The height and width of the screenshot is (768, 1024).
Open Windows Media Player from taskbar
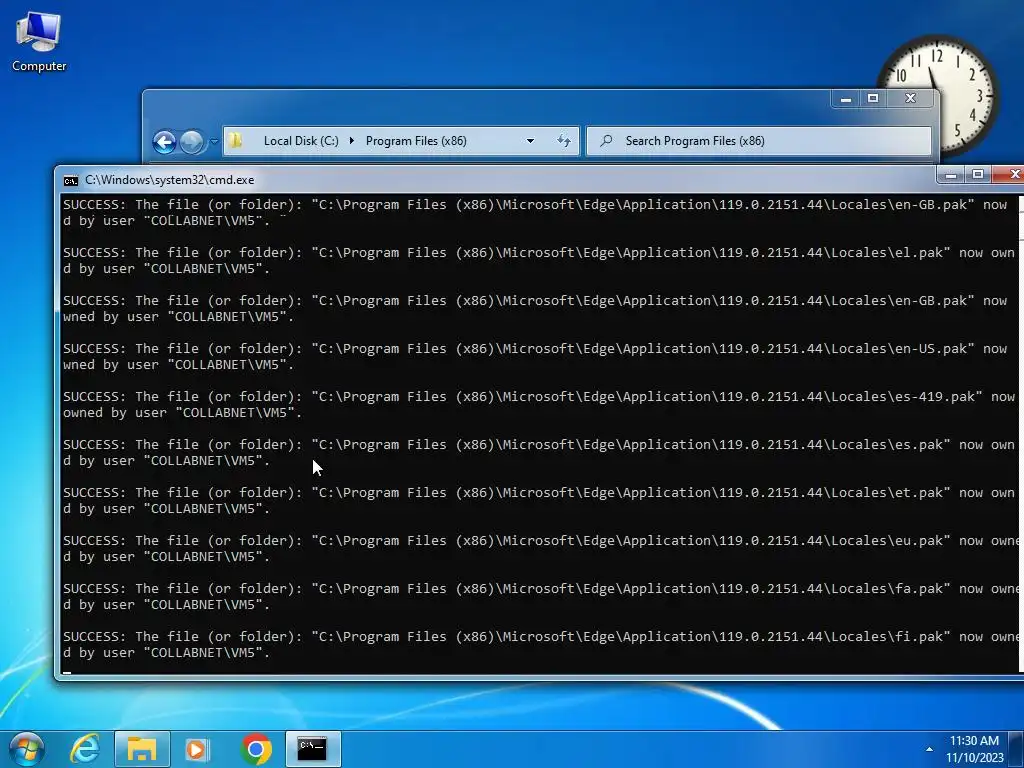197,749
